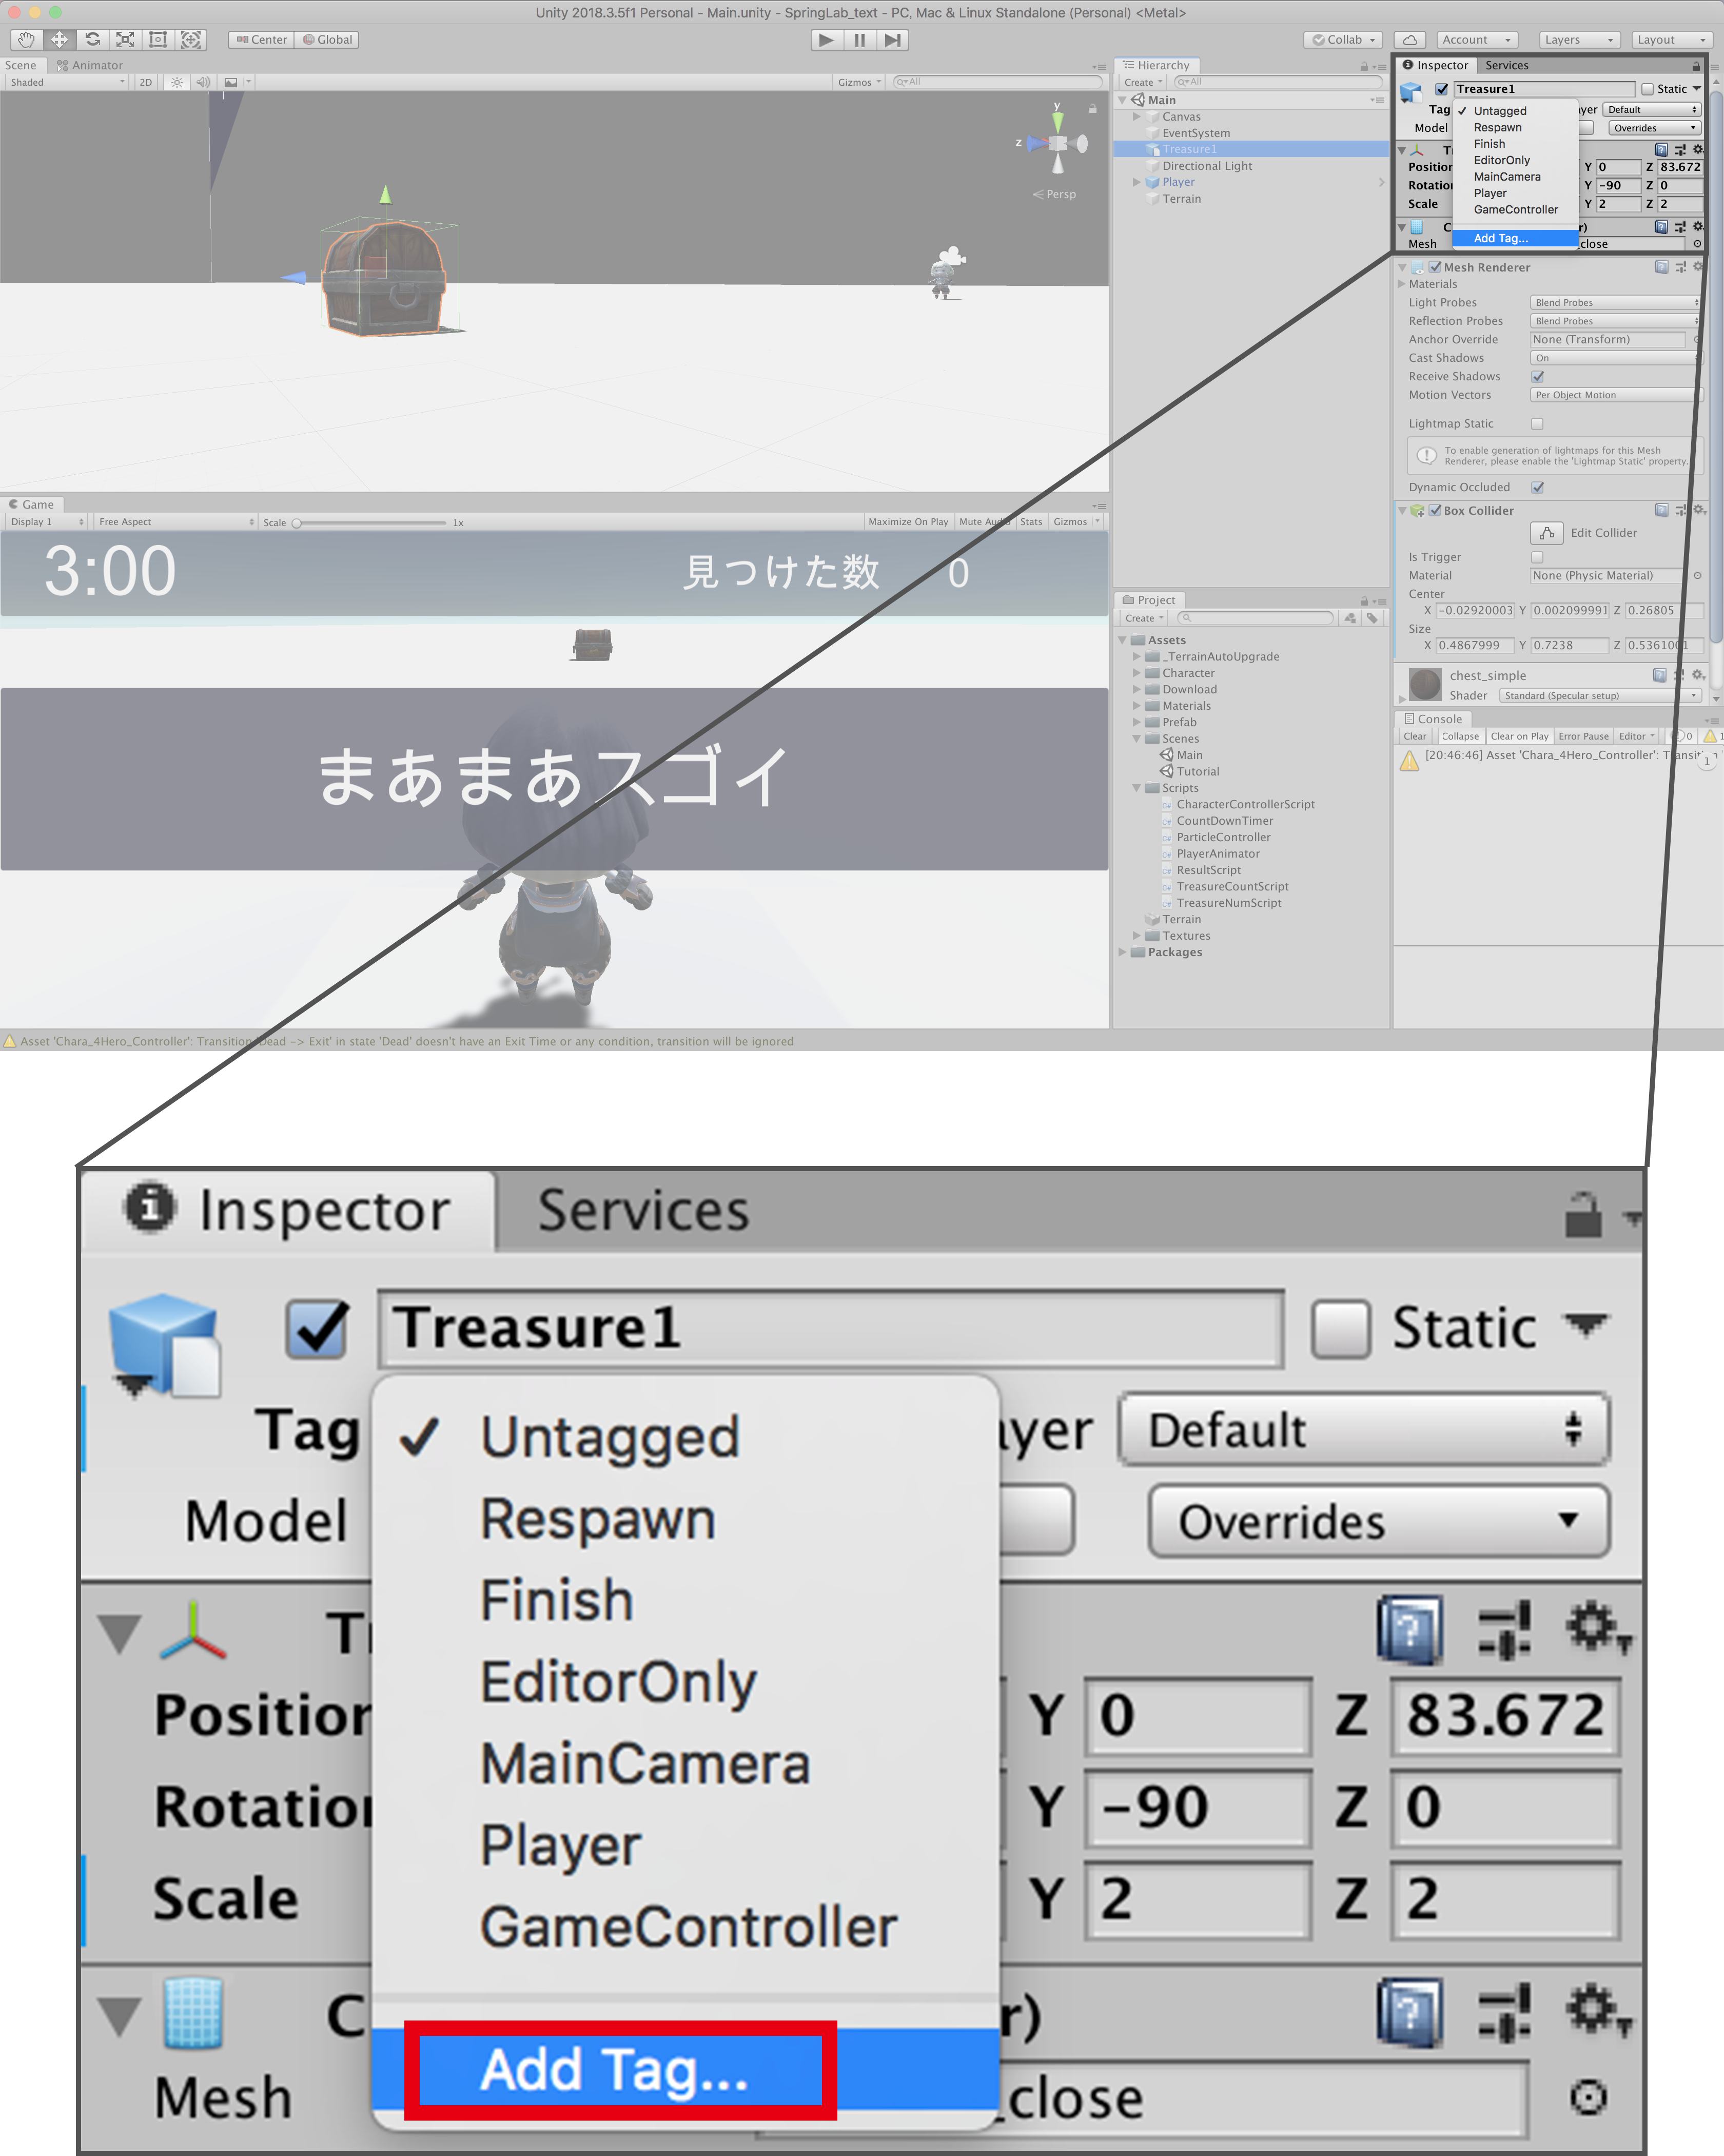Click the Step forward button
The image size is (1724, 2156).
click(x=892, y=40)
